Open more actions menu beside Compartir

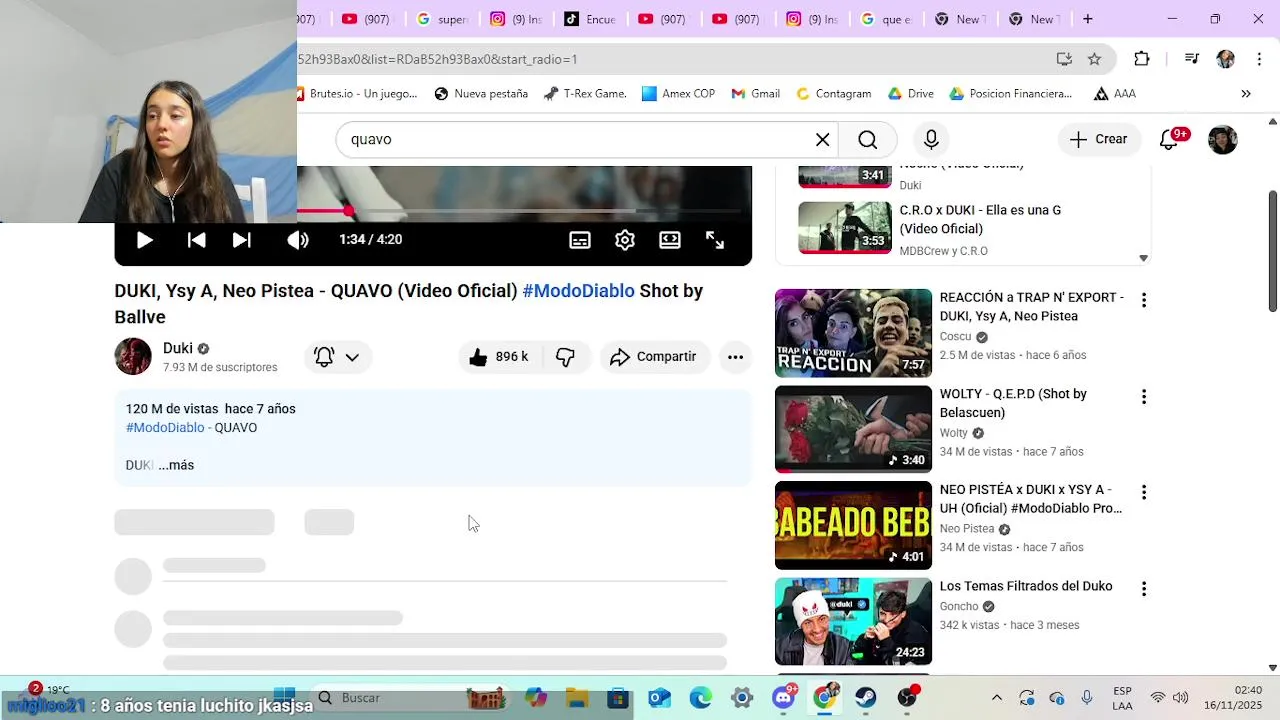point(735,357)
